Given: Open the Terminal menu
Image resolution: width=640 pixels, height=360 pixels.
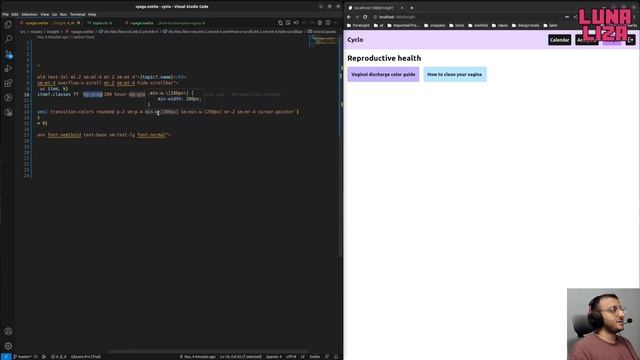Looking at the screenshot, I should point(78,14).
